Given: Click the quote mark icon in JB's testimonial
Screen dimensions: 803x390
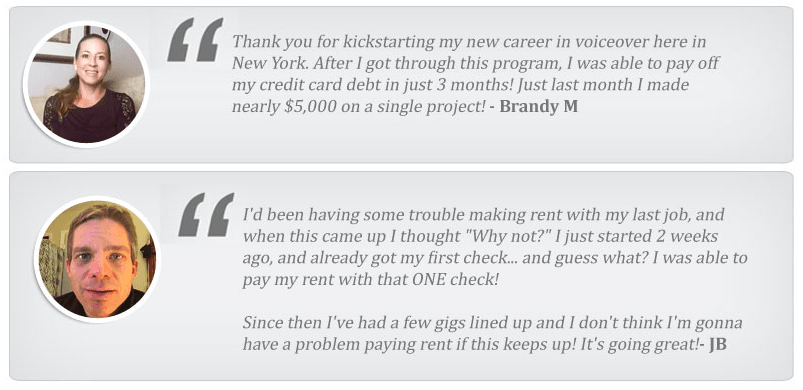Looking at the screenshot, I should point(206,215).
